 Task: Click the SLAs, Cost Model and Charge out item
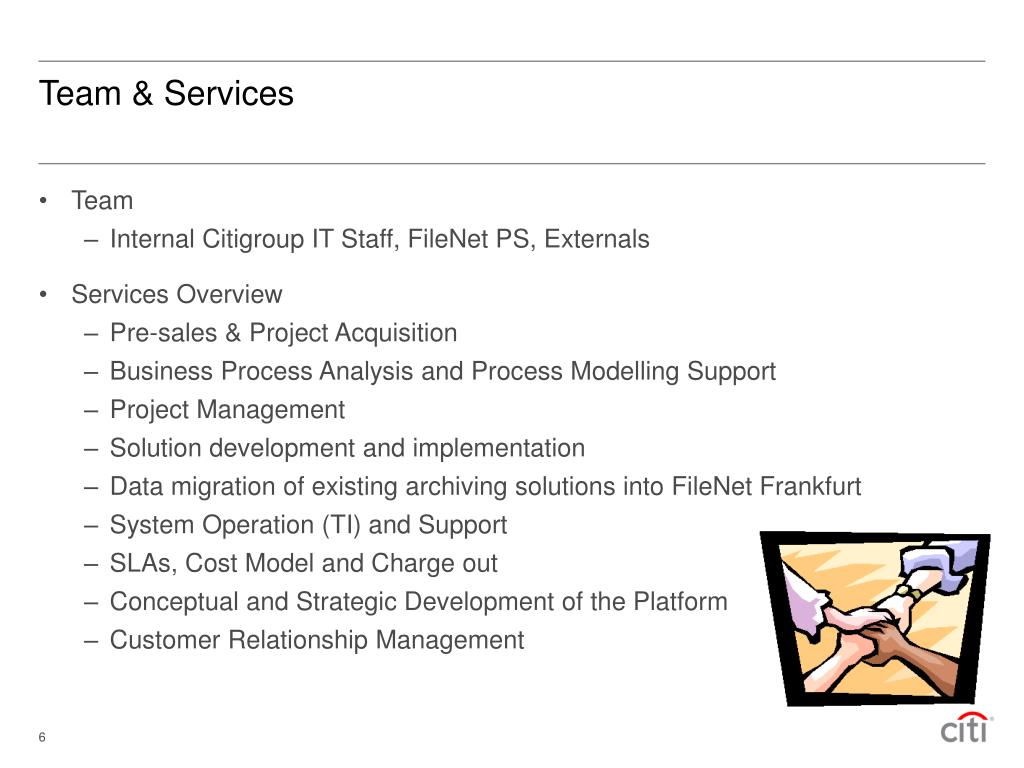[304, 564]
